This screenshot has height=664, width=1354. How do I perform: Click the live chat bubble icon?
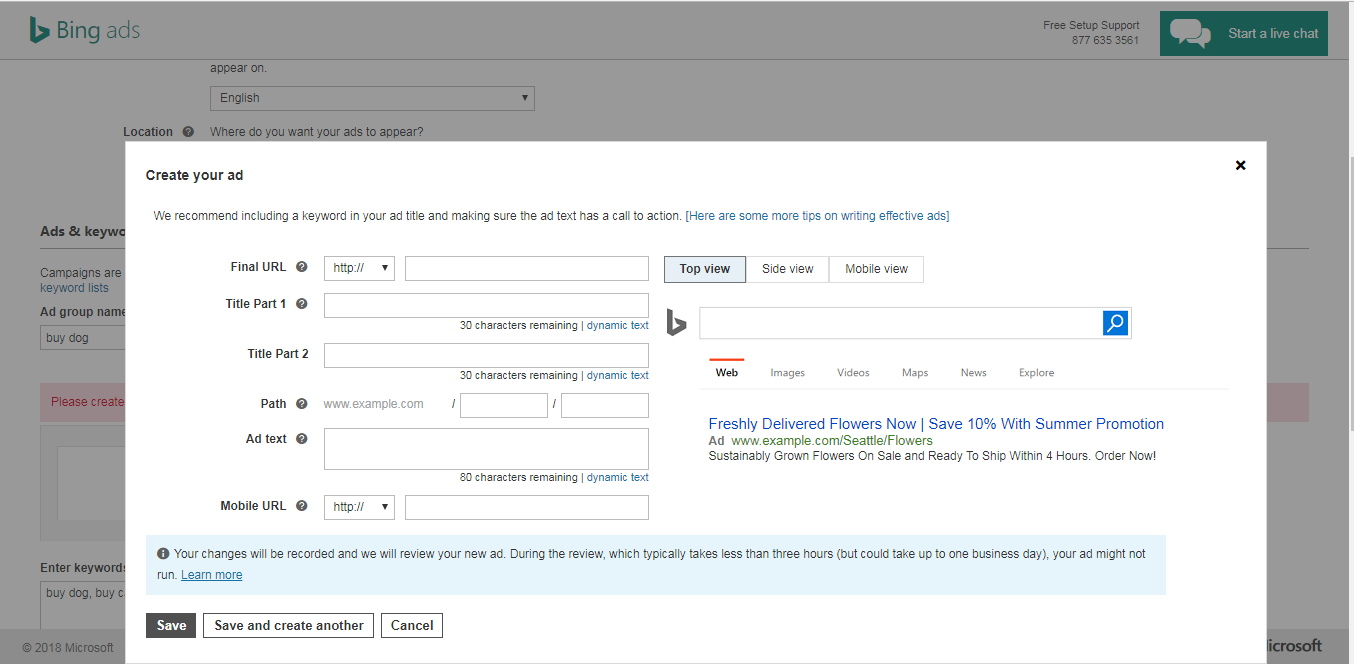click(x=1190, y=33)
